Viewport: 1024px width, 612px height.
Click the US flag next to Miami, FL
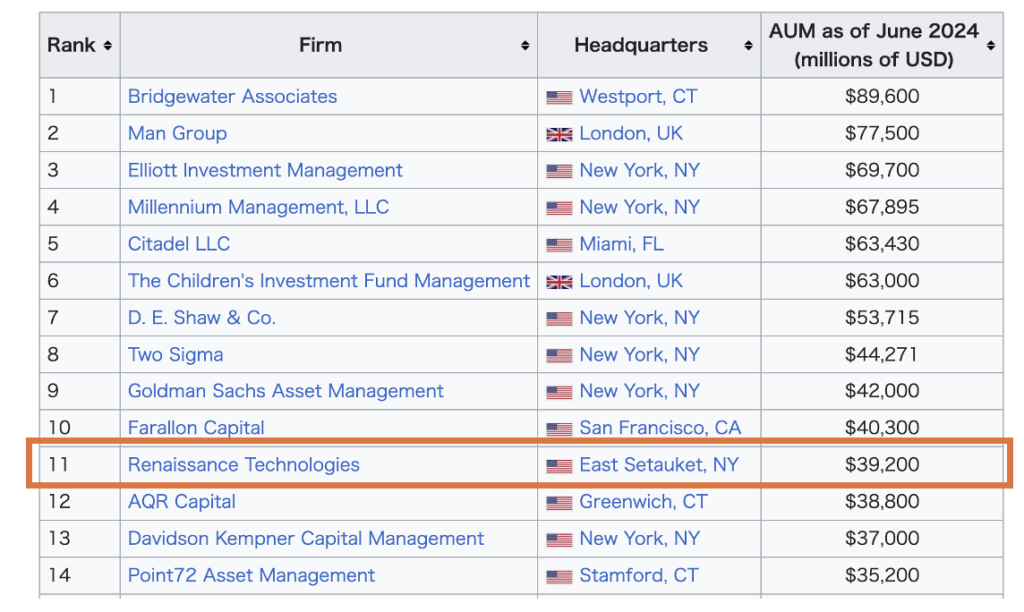559,245
